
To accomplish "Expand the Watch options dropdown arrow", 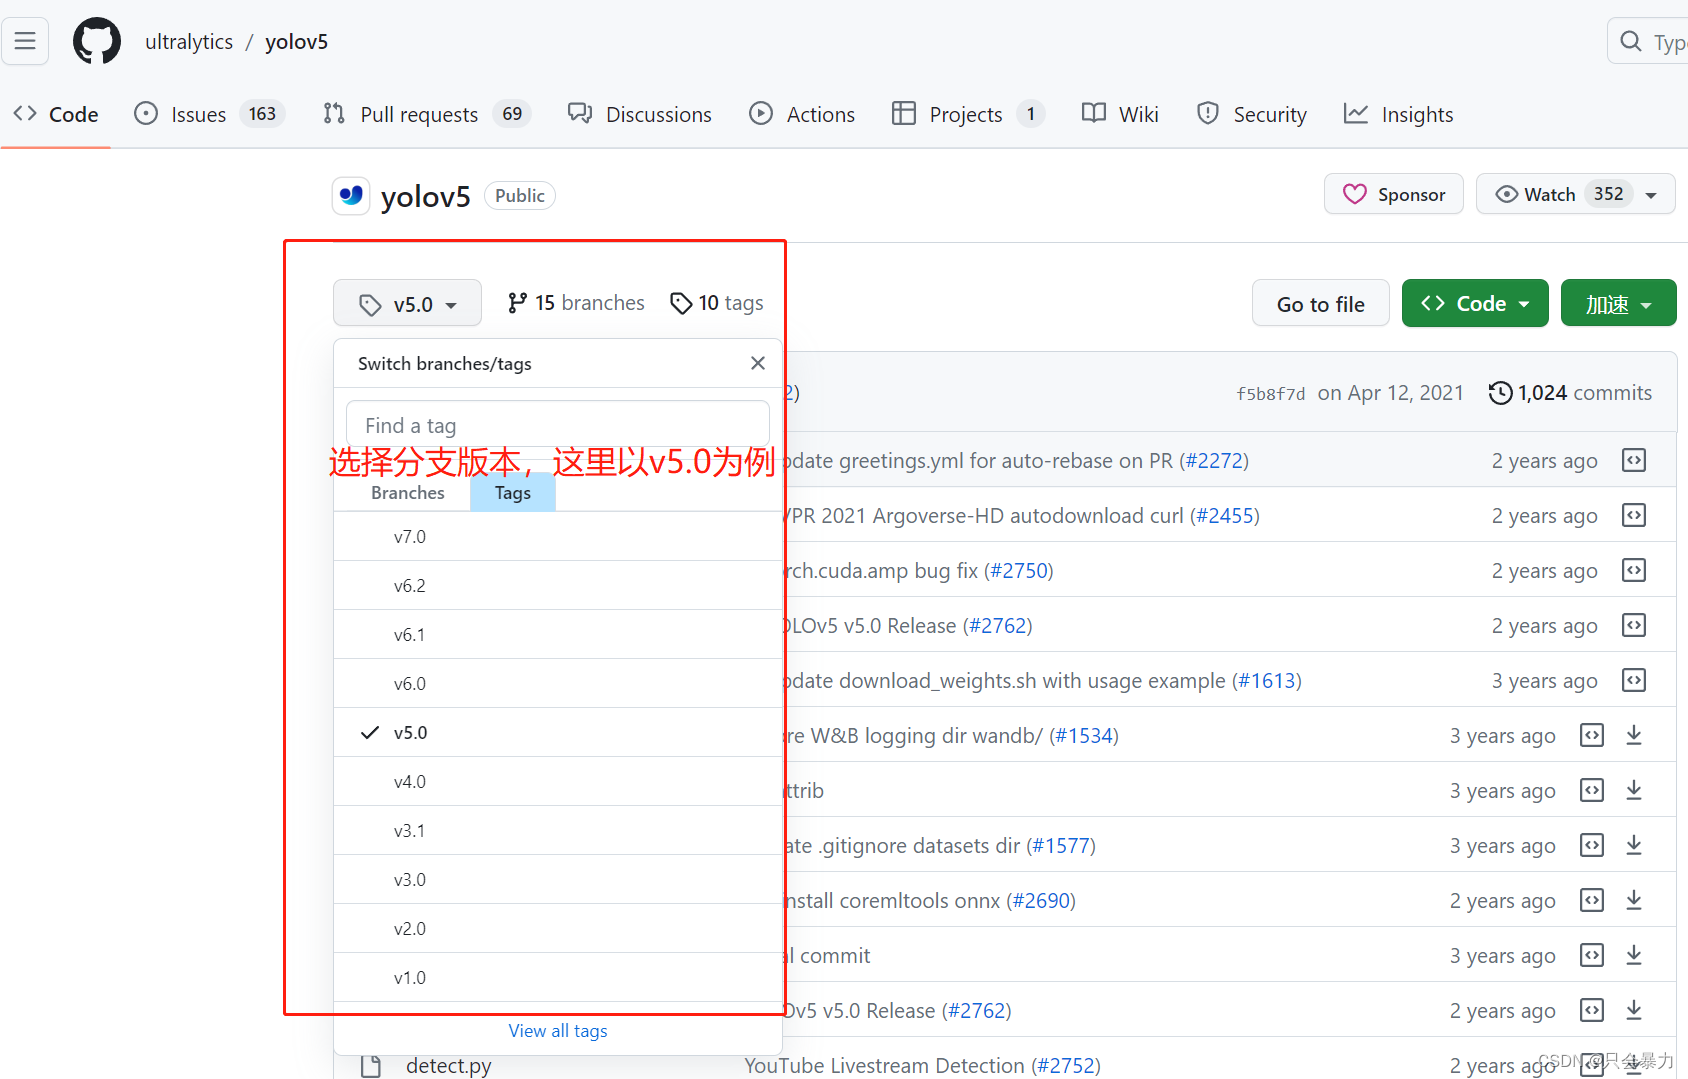I will tap(1652, 195).
